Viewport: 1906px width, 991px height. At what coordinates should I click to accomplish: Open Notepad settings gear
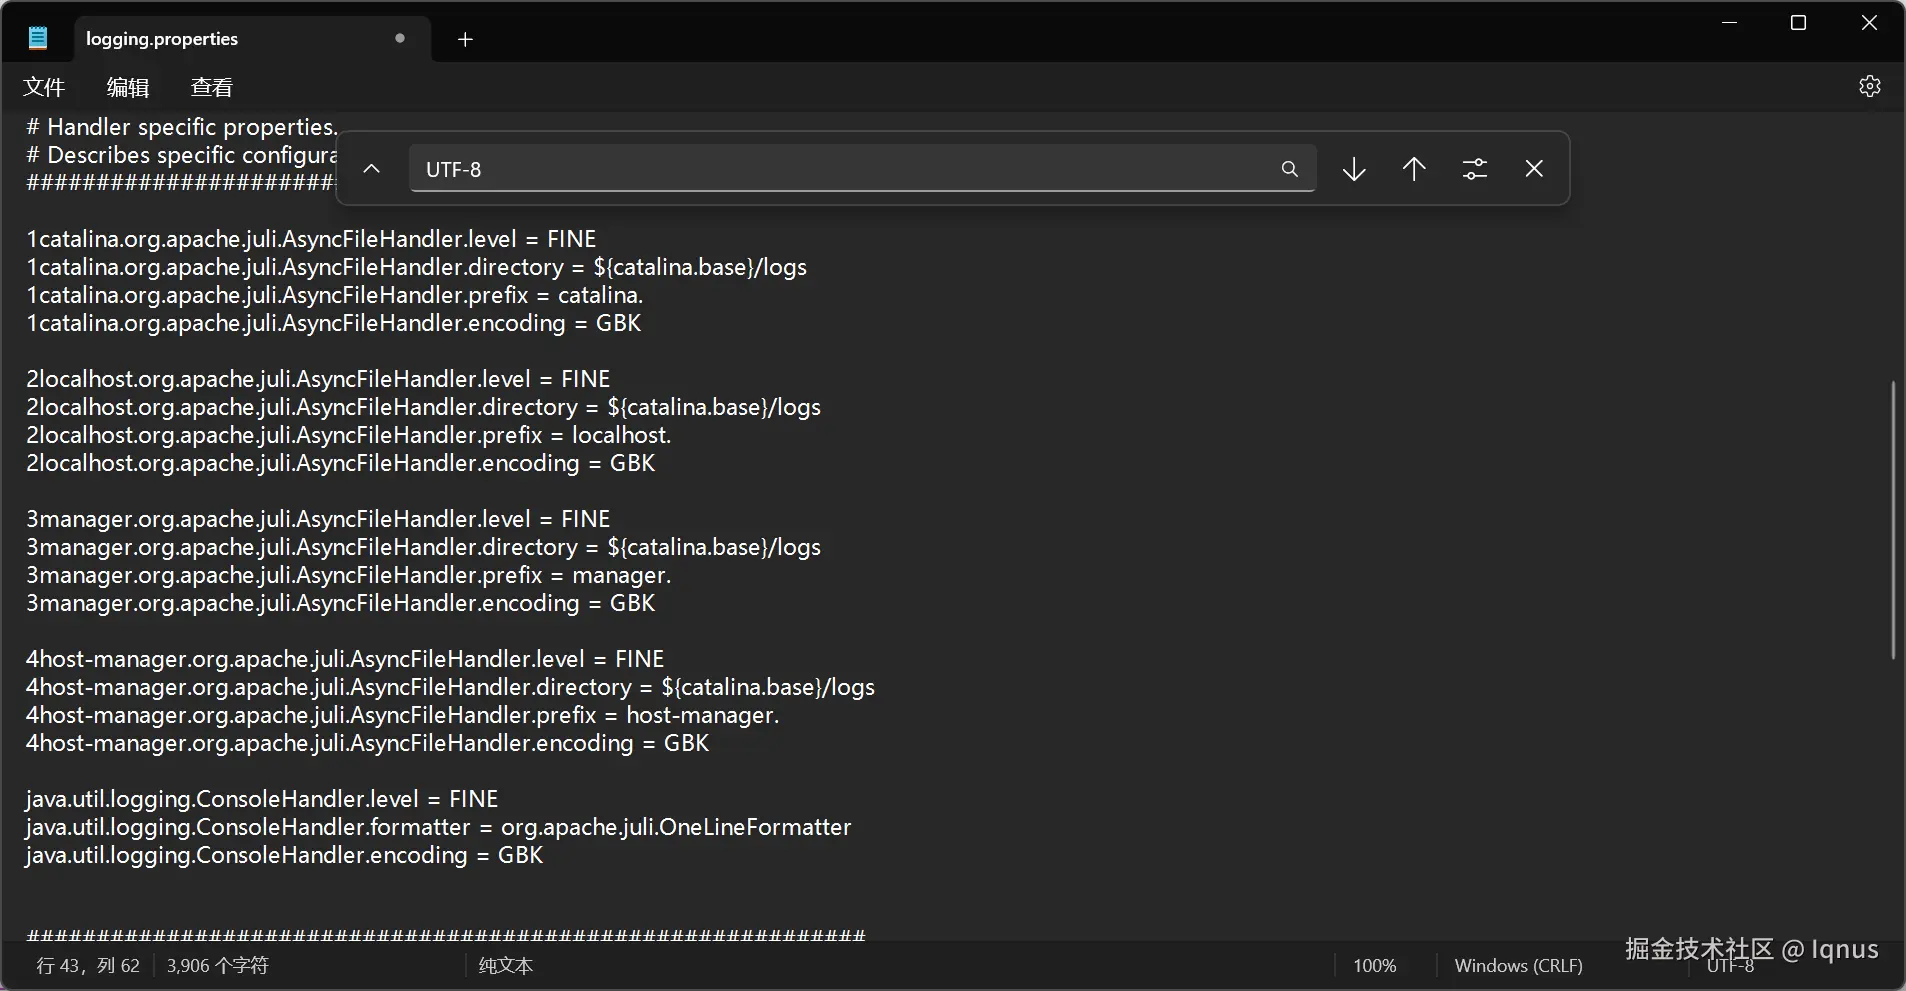point(1869,86)
